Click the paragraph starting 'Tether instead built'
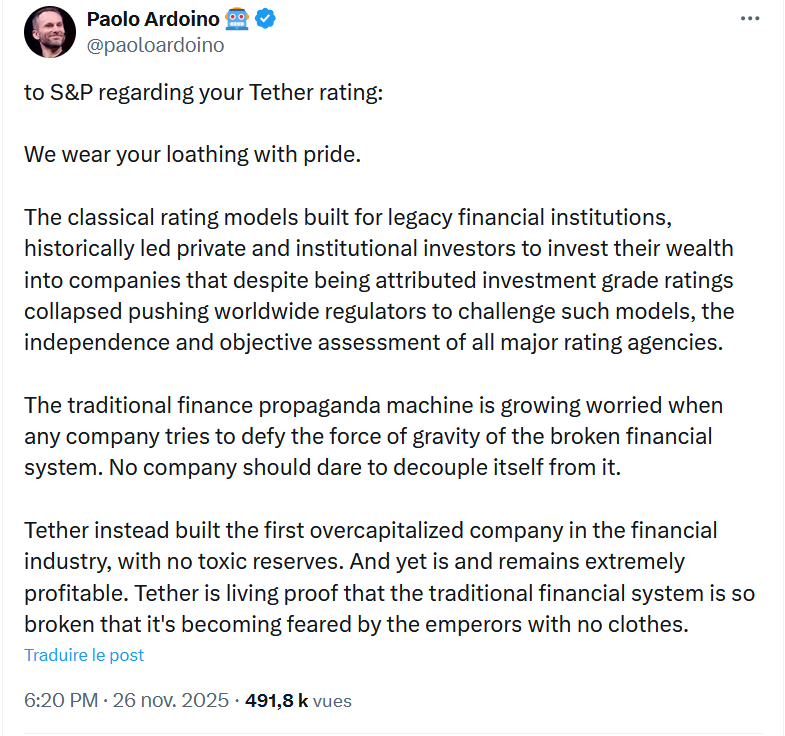The image size is (785, 736). pos(389,577)
